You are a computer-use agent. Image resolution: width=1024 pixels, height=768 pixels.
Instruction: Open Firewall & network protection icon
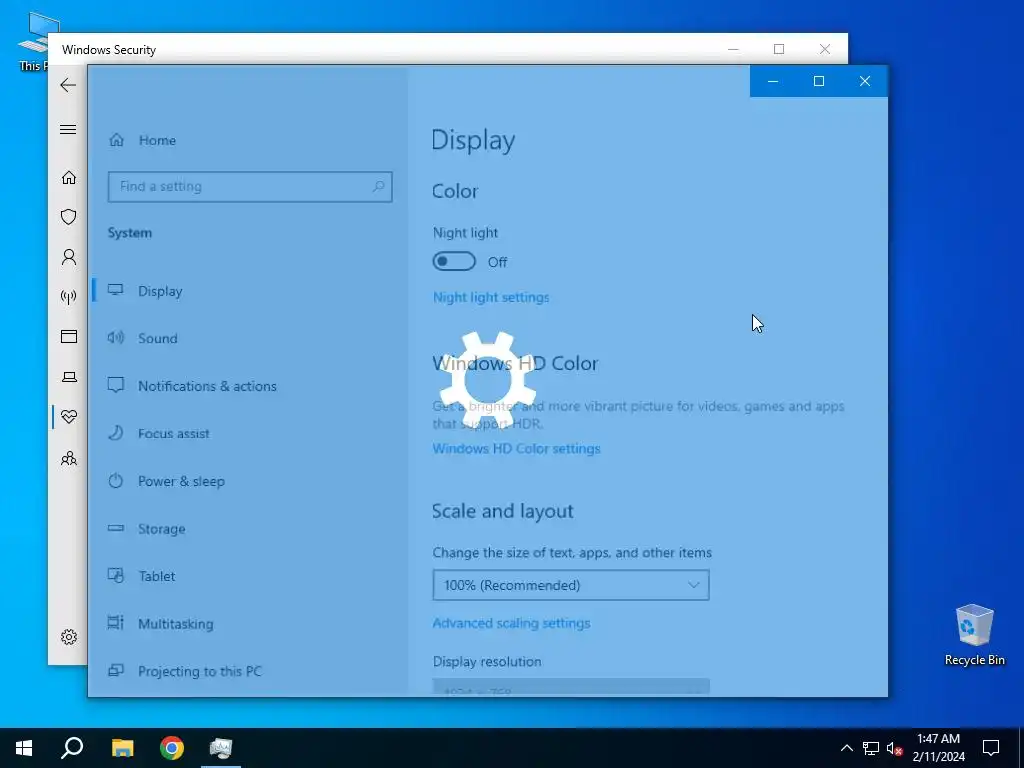[x=69, y=297]
